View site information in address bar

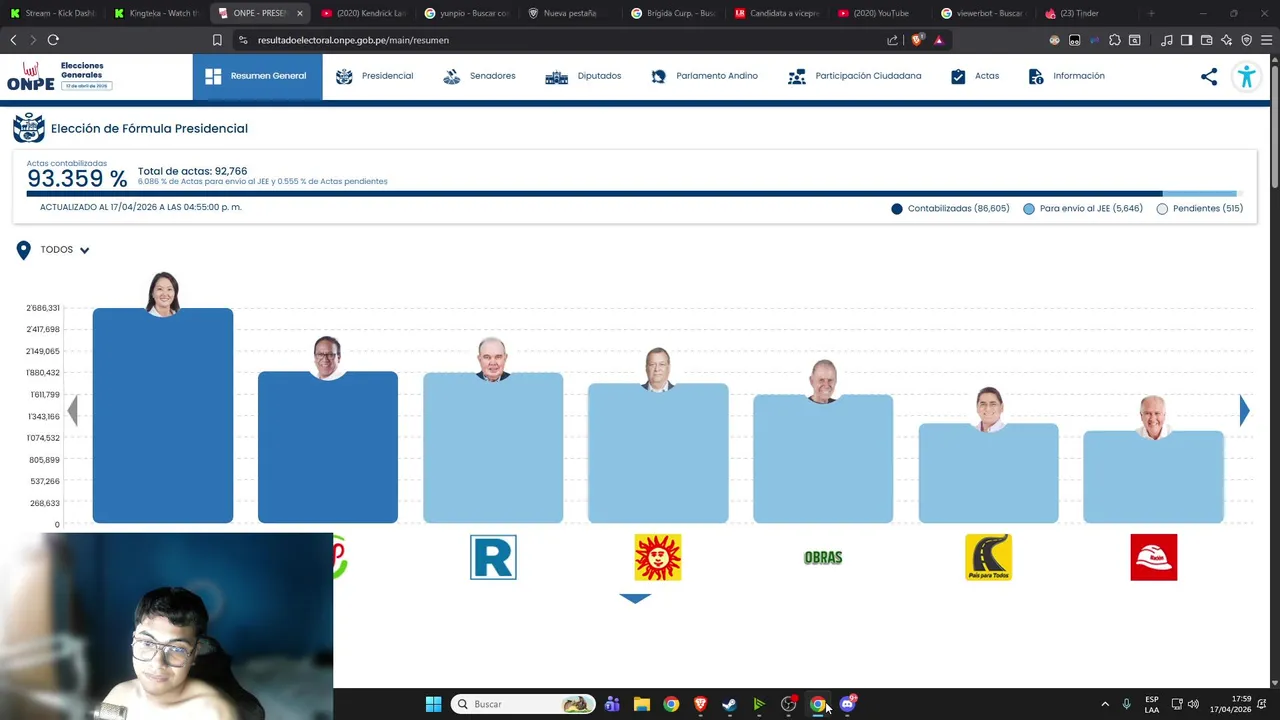click(x=242, y=40)
